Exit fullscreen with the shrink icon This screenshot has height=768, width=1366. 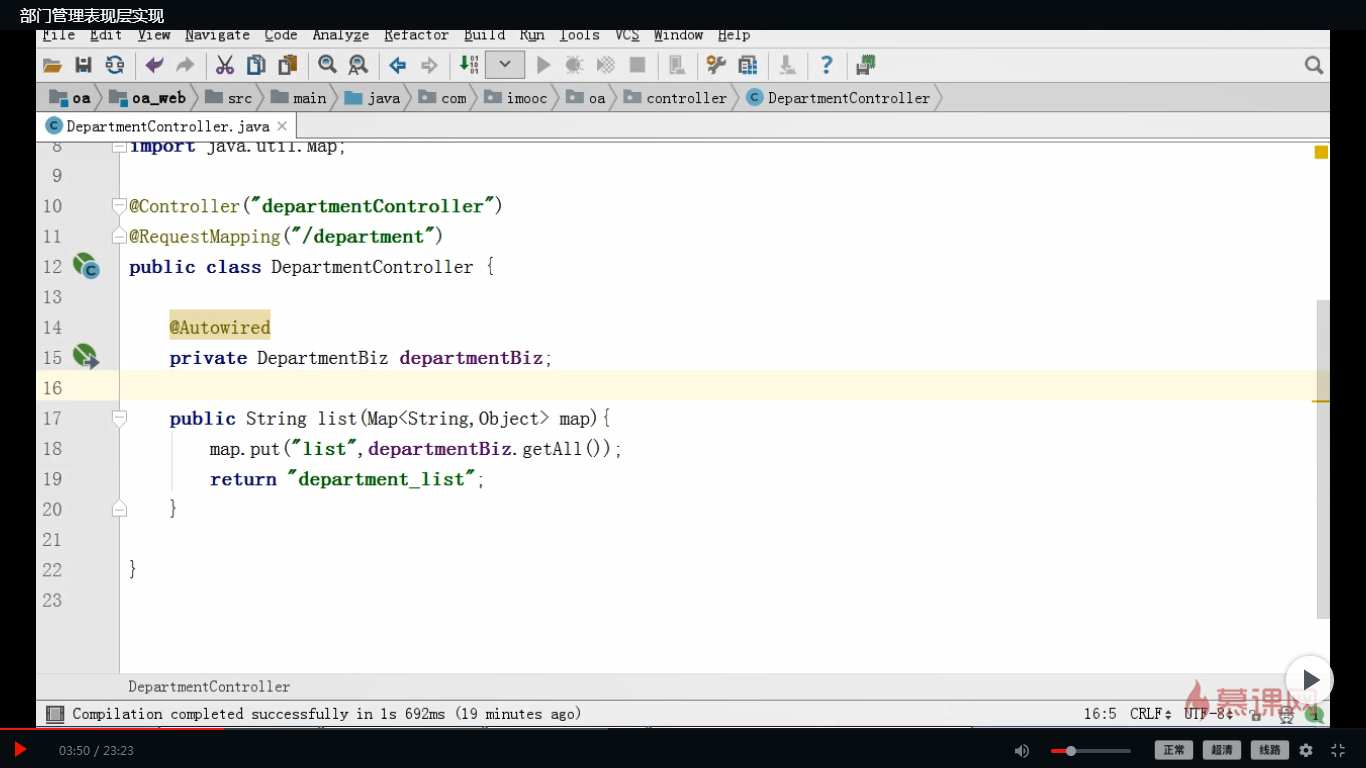click(x=1338, y=750)
